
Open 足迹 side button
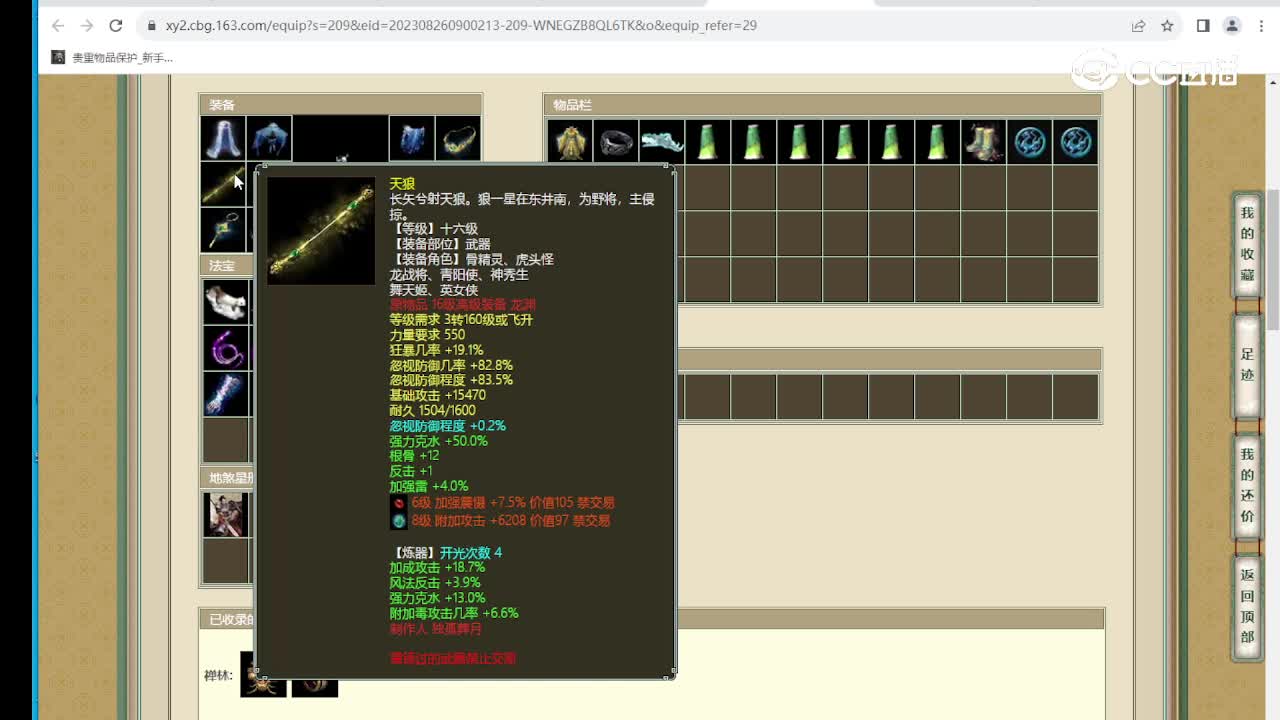click(1247, 365)
